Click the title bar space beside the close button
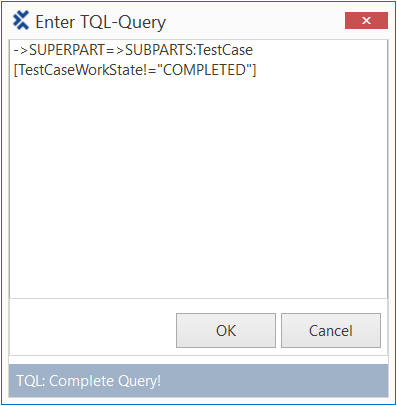The image size is (397, 406). pyautogui.click(x=255, y=21)
